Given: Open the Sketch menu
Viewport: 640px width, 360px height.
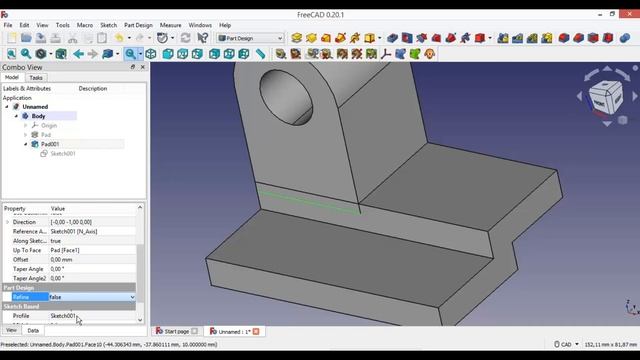Looking at the screenshot, I should (109, 25).
